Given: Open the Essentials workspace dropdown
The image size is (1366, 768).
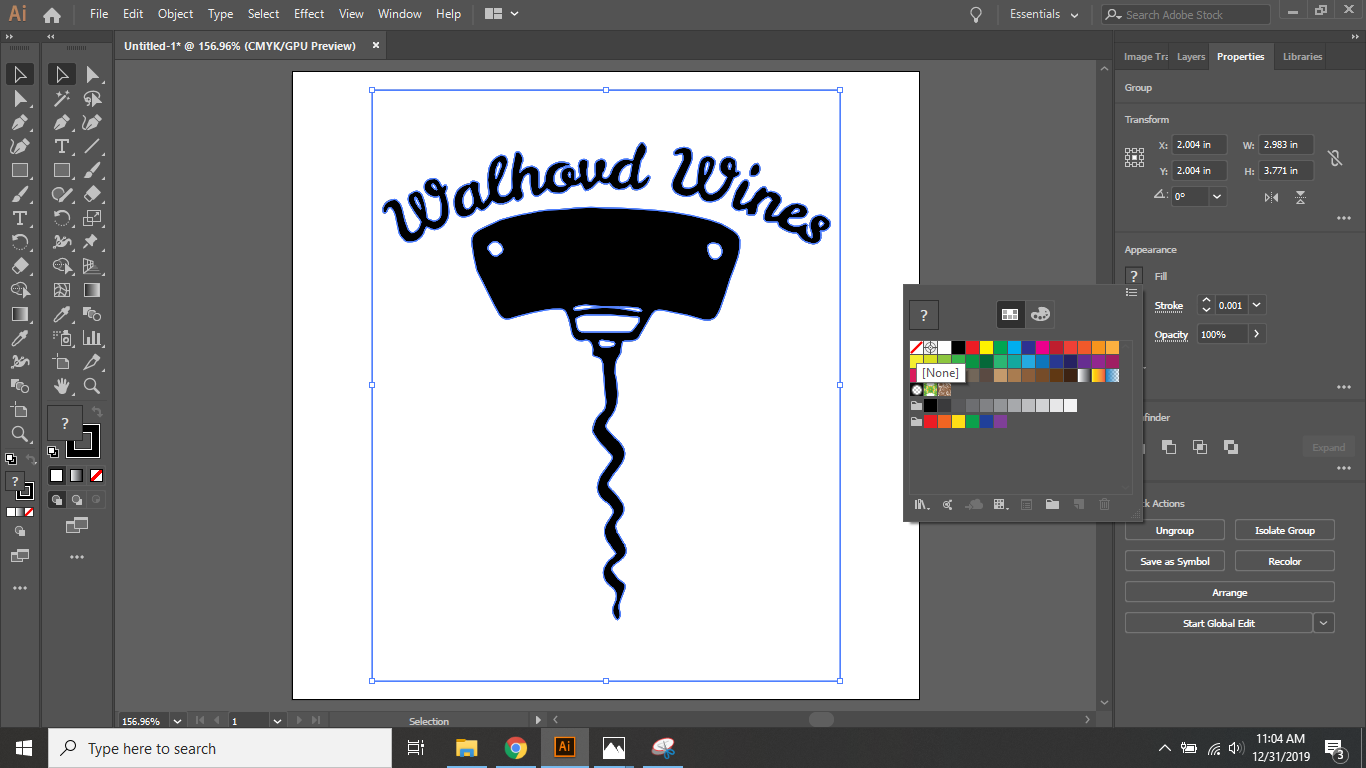Looking at the screenshot, I should pyautogui.click(x=1044, y=14).
